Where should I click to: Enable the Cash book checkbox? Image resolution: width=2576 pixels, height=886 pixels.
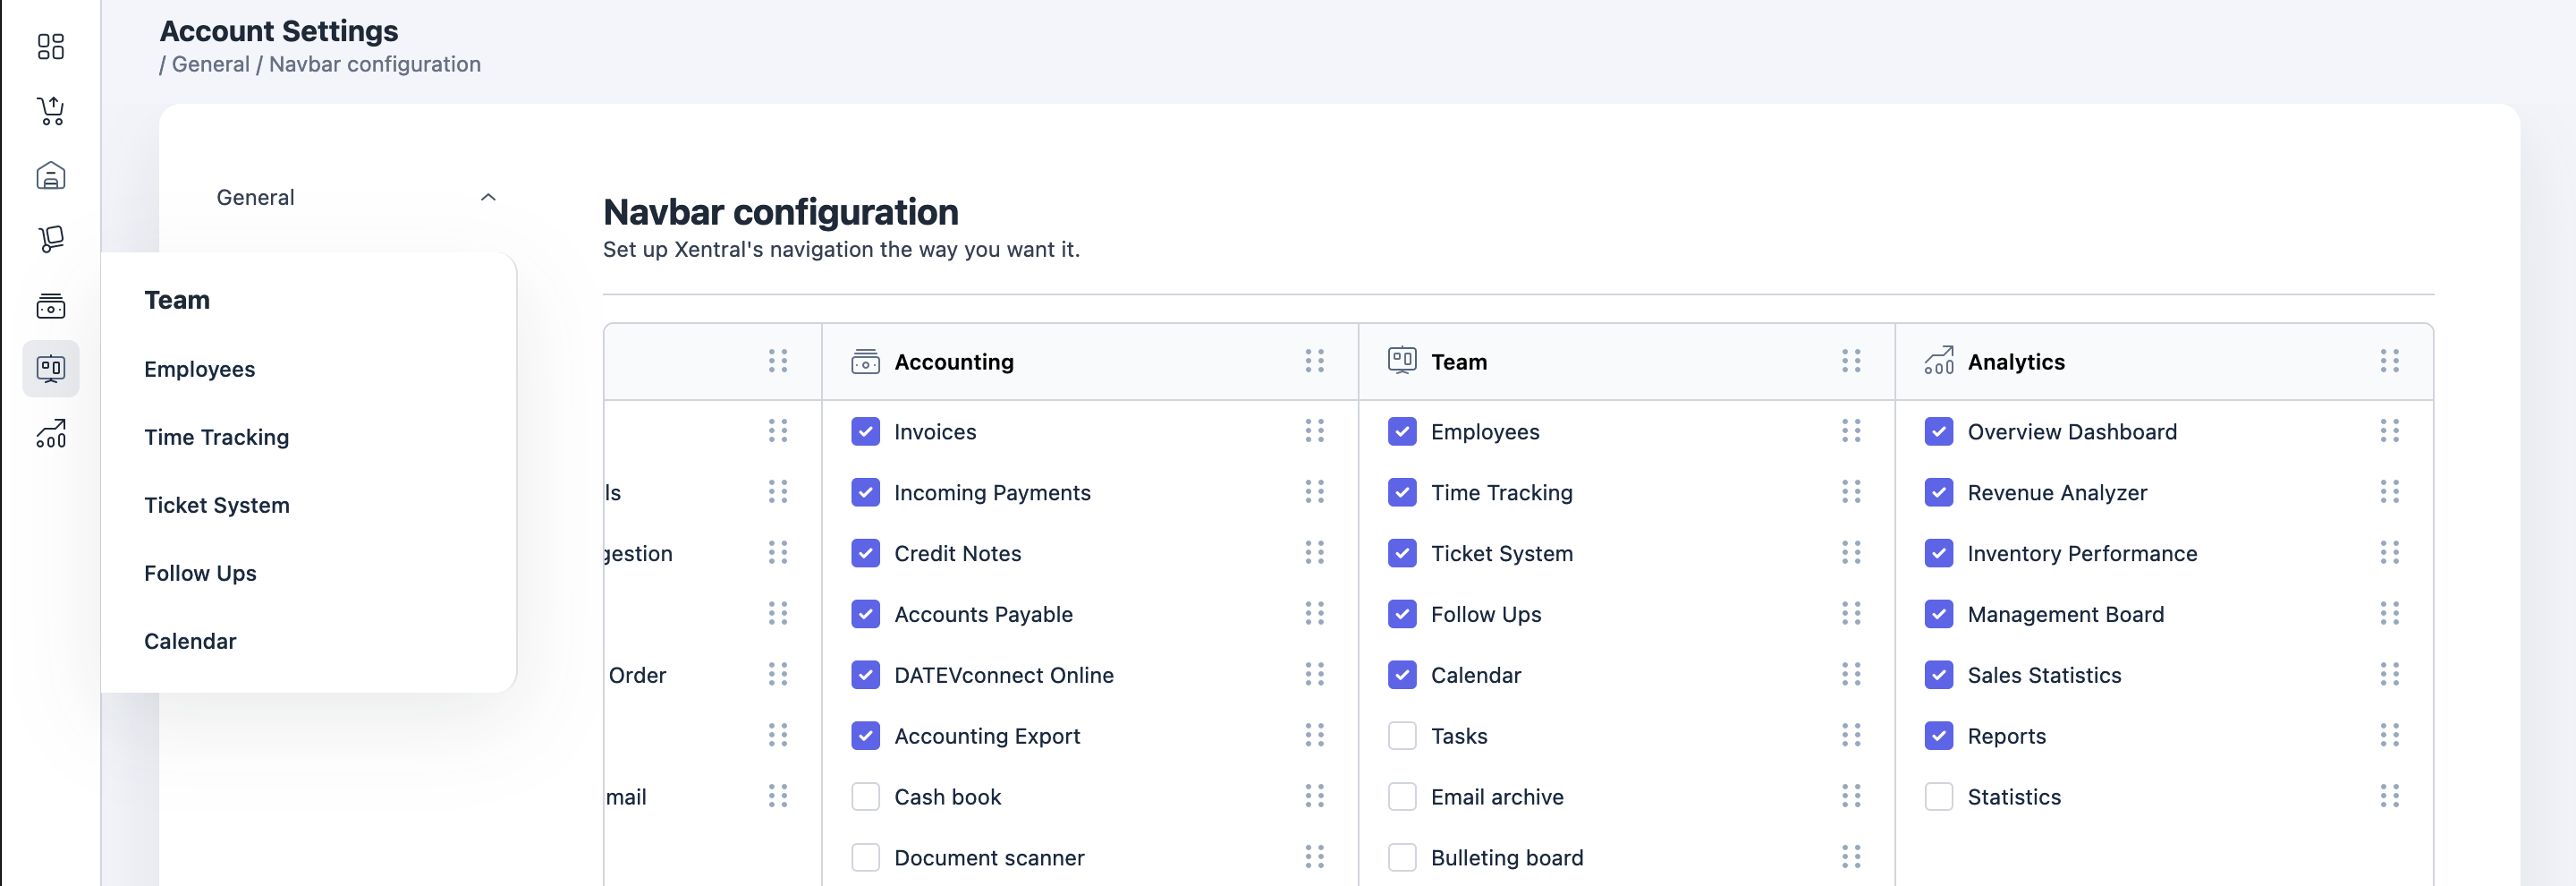(x=865, y=797)
